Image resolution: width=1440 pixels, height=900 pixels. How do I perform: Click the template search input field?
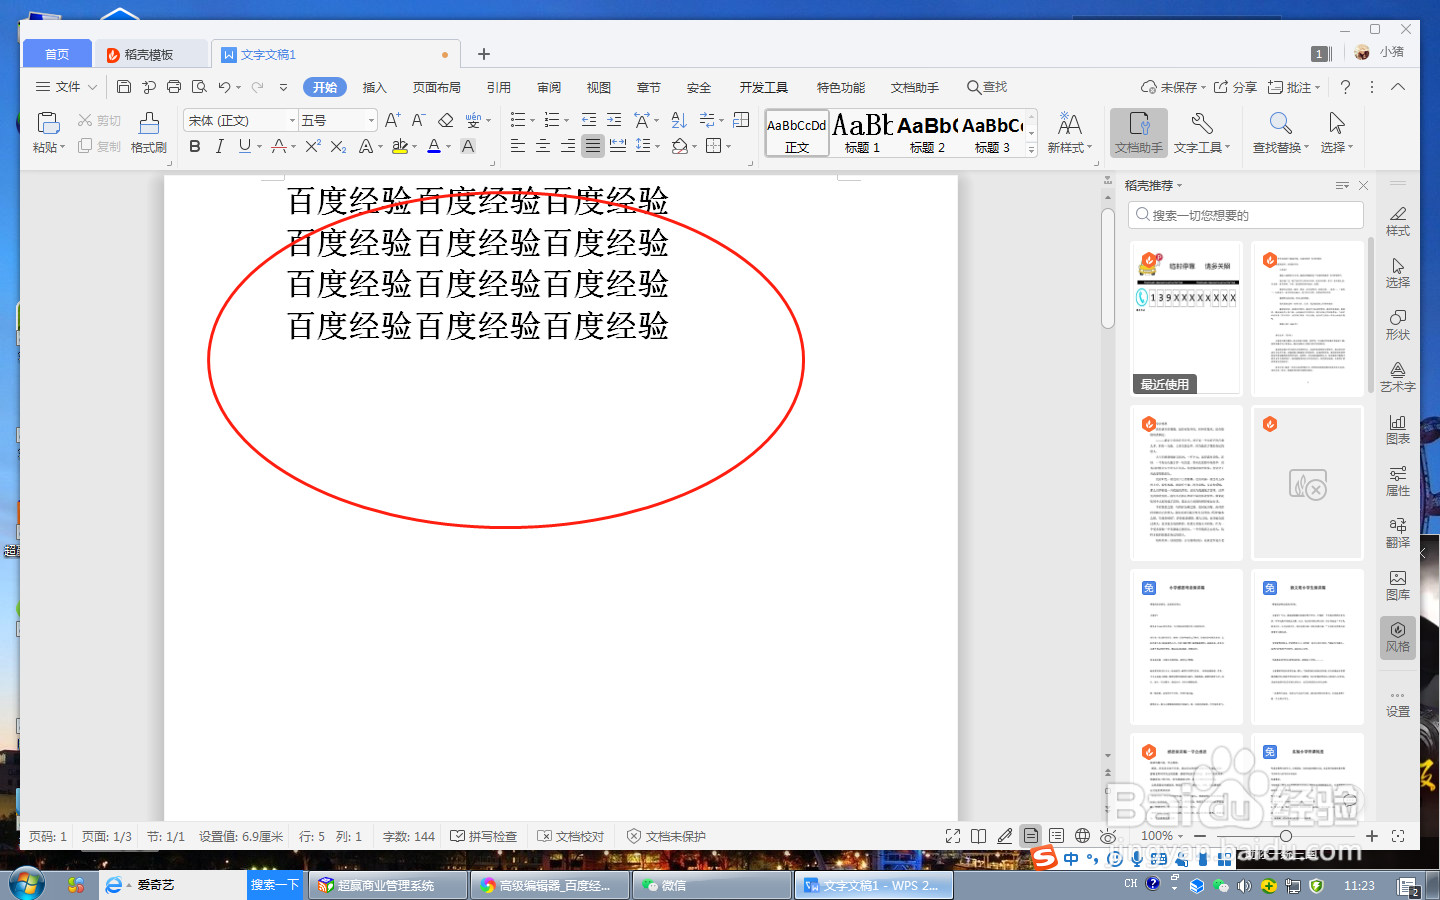coord(1246,215)
